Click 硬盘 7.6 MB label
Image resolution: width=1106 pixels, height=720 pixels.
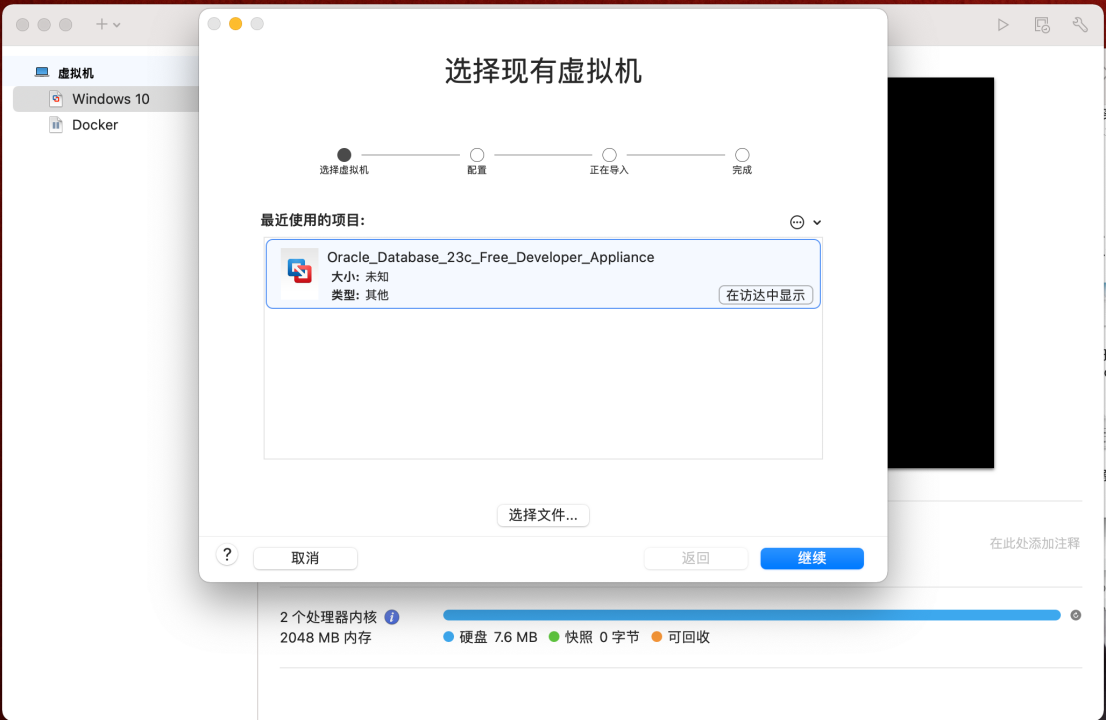click(498, 637)
